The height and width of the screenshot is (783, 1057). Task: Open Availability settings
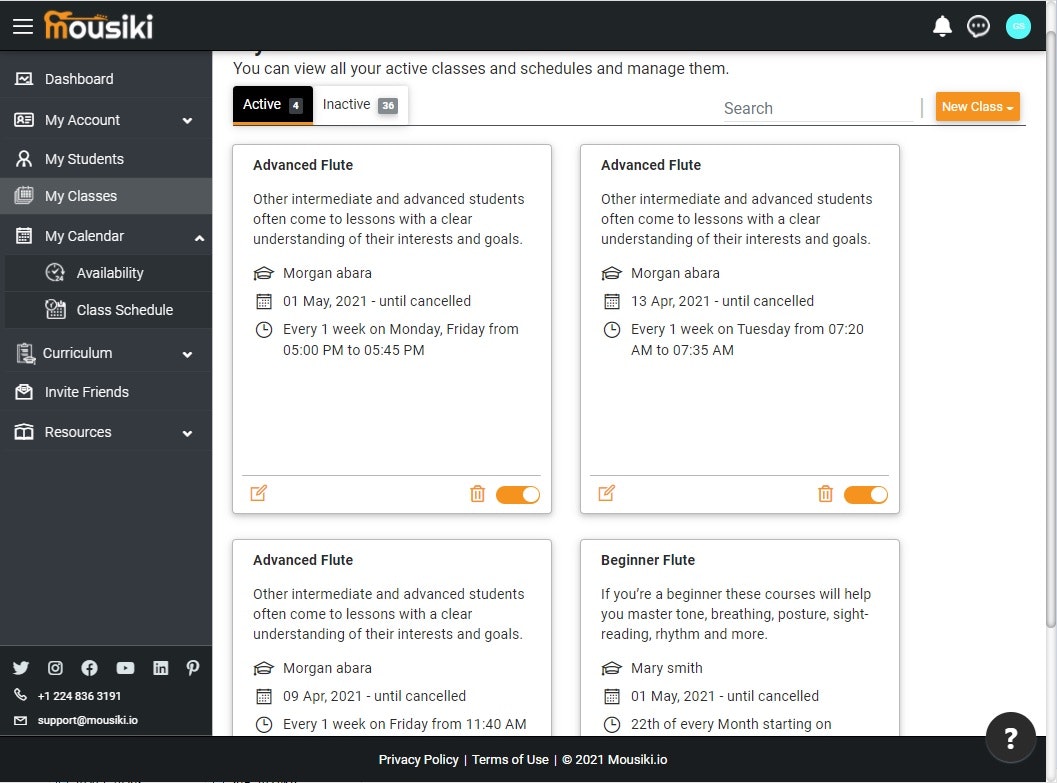[x=108, y=273]
